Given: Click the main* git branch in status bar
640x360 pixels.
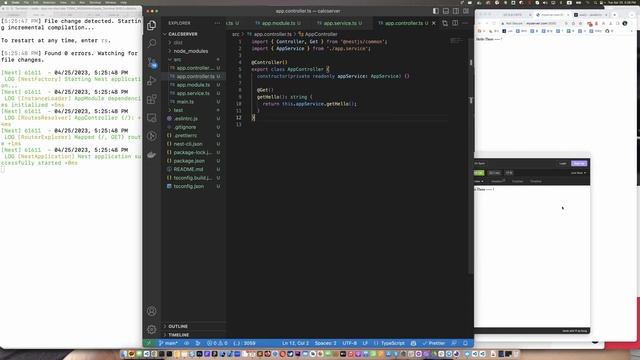Looking at the screenshot, I should (168, 343).
